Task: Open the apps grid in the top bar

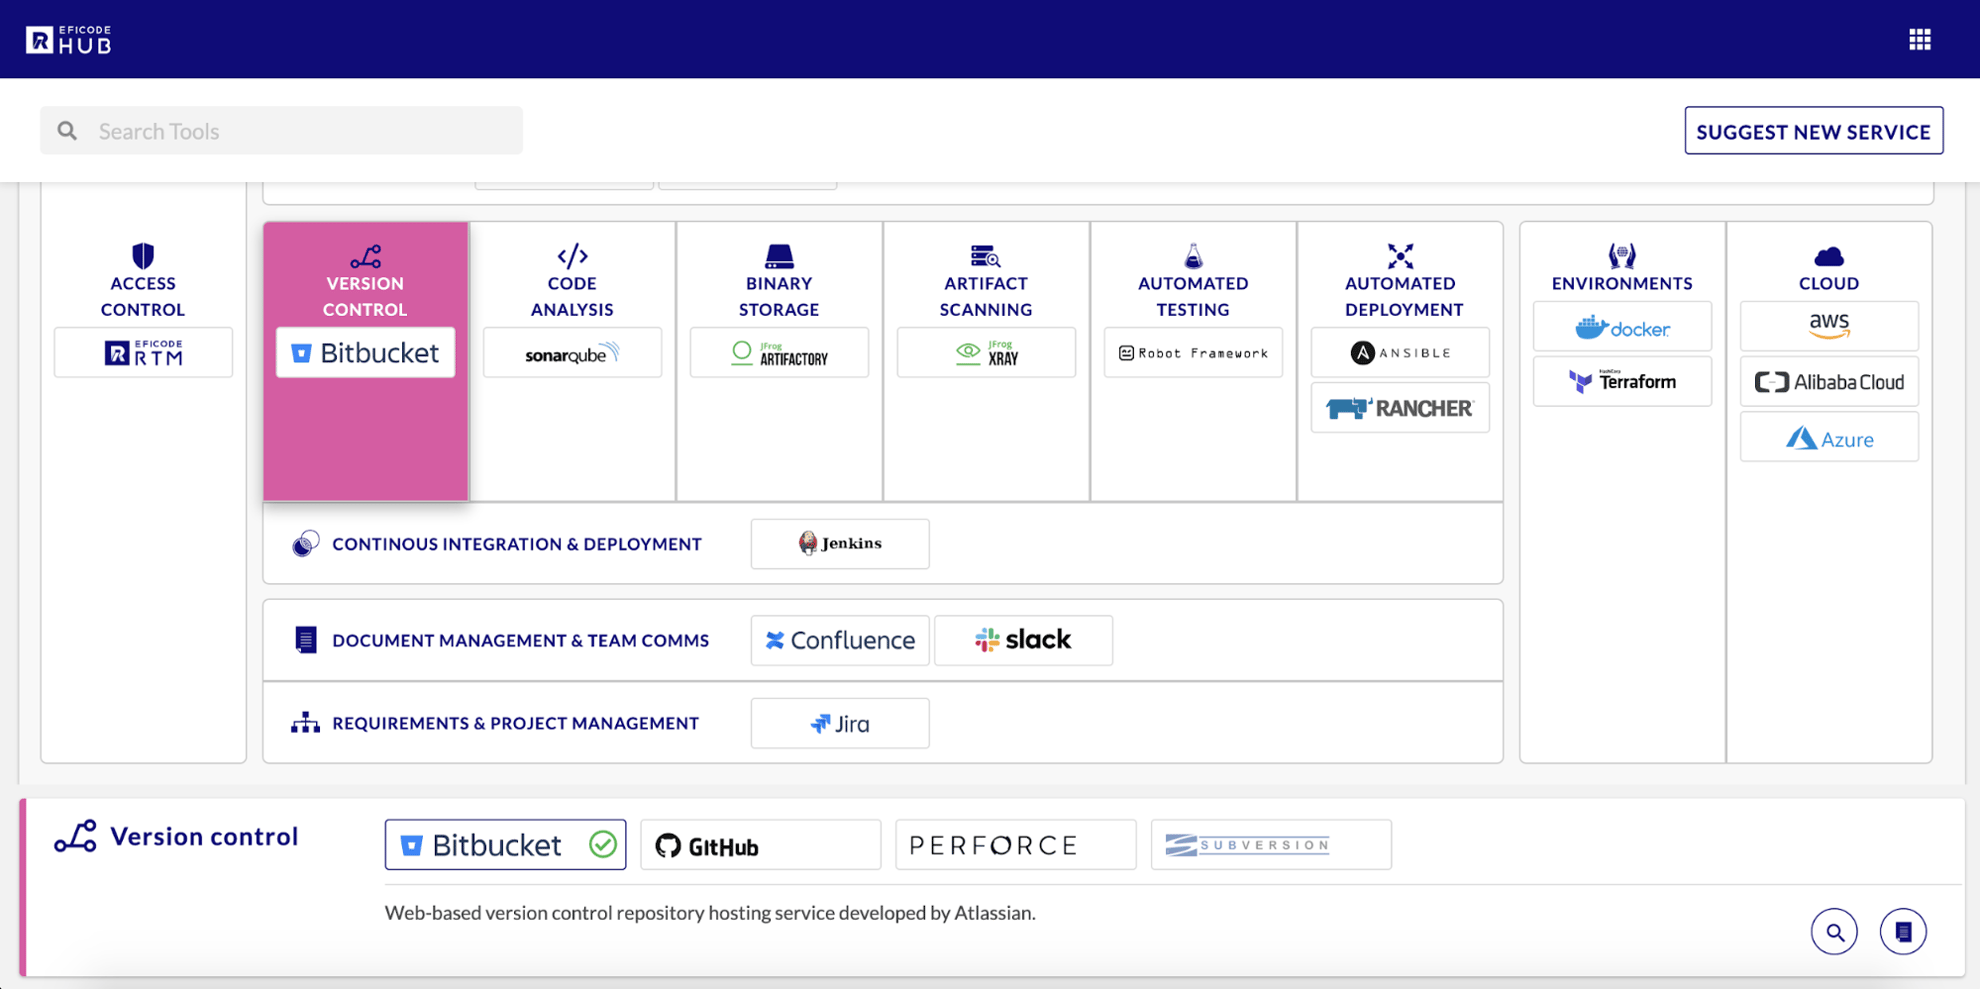Action: tap(1920, 39)
